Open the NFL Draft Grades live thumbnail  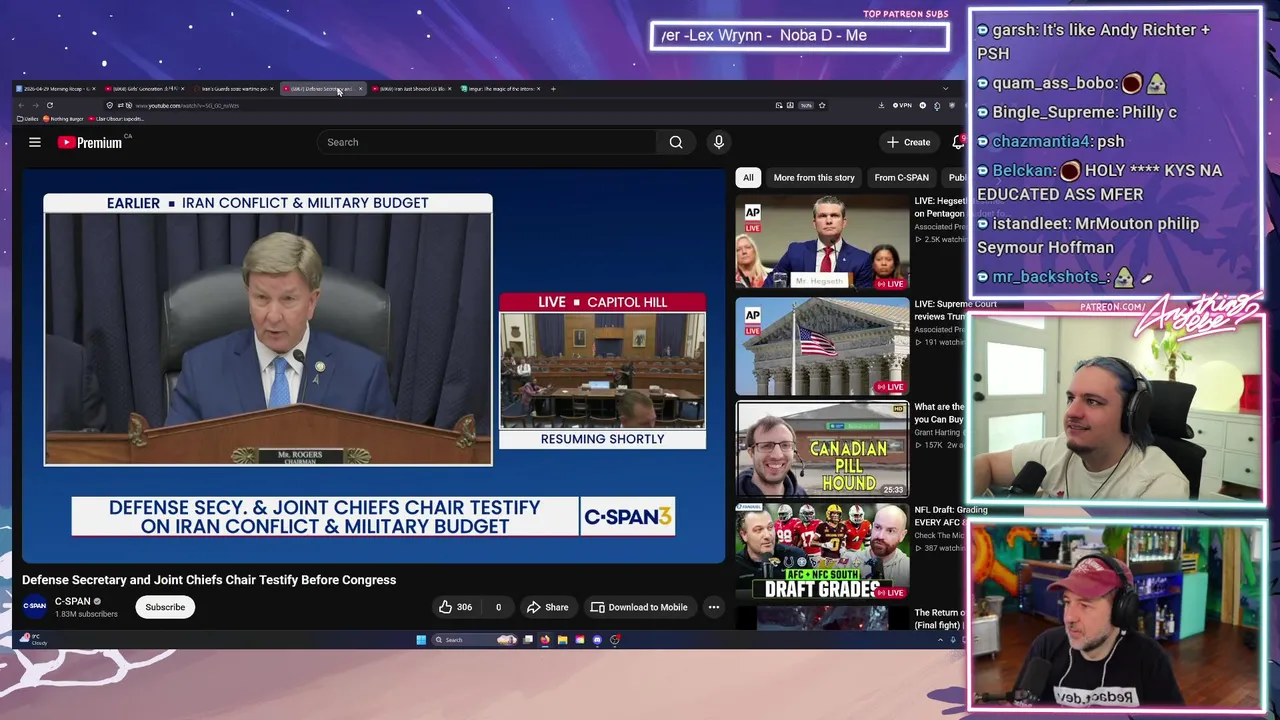tap(822, 551)
